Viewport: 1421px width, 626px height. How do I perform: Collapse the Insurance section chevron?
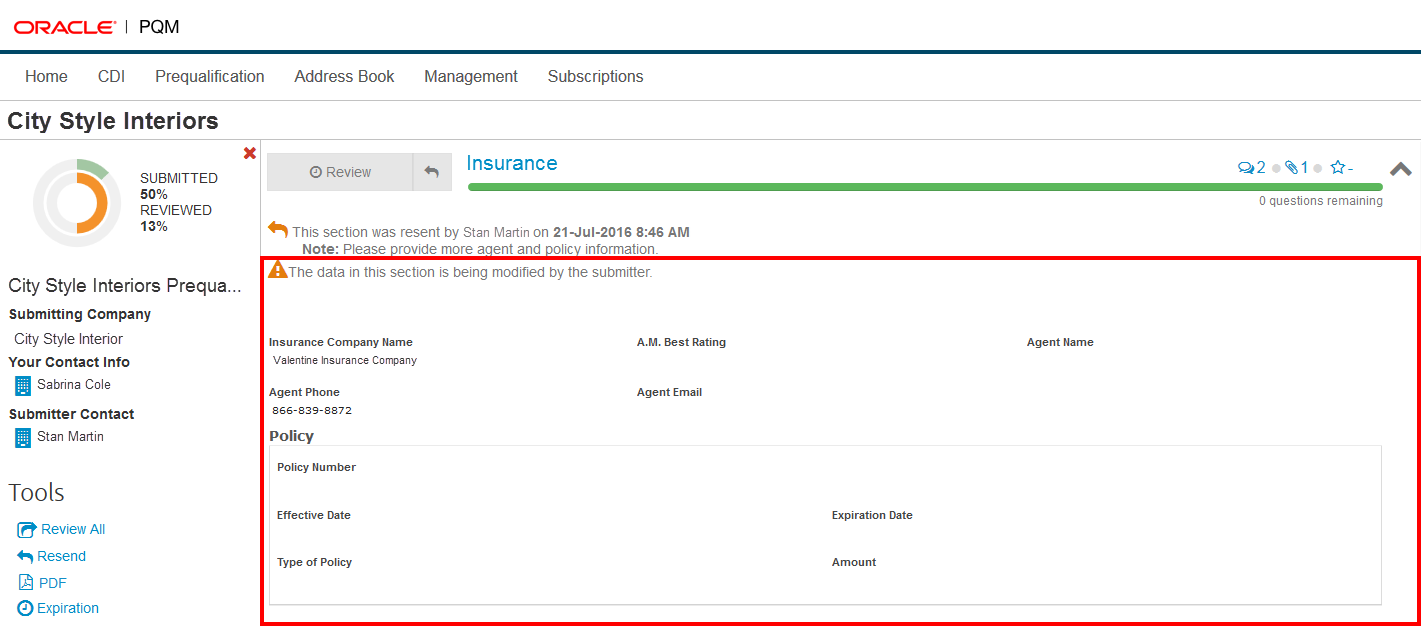[x=1401, y=170]
